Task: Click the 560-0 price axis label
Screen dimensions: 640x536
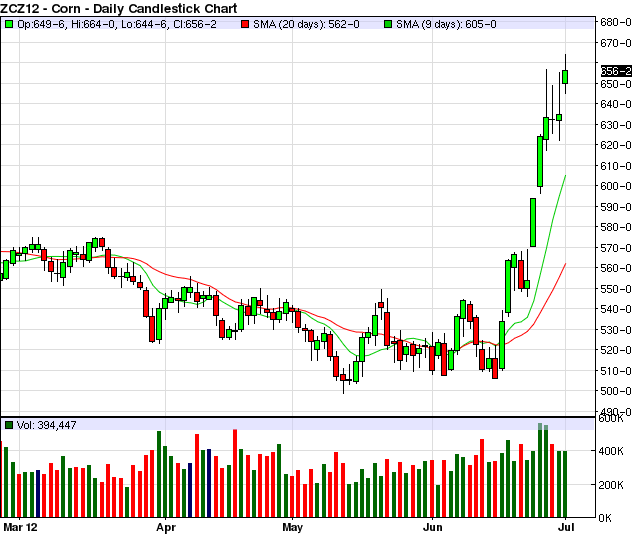Action: point(616,268)
